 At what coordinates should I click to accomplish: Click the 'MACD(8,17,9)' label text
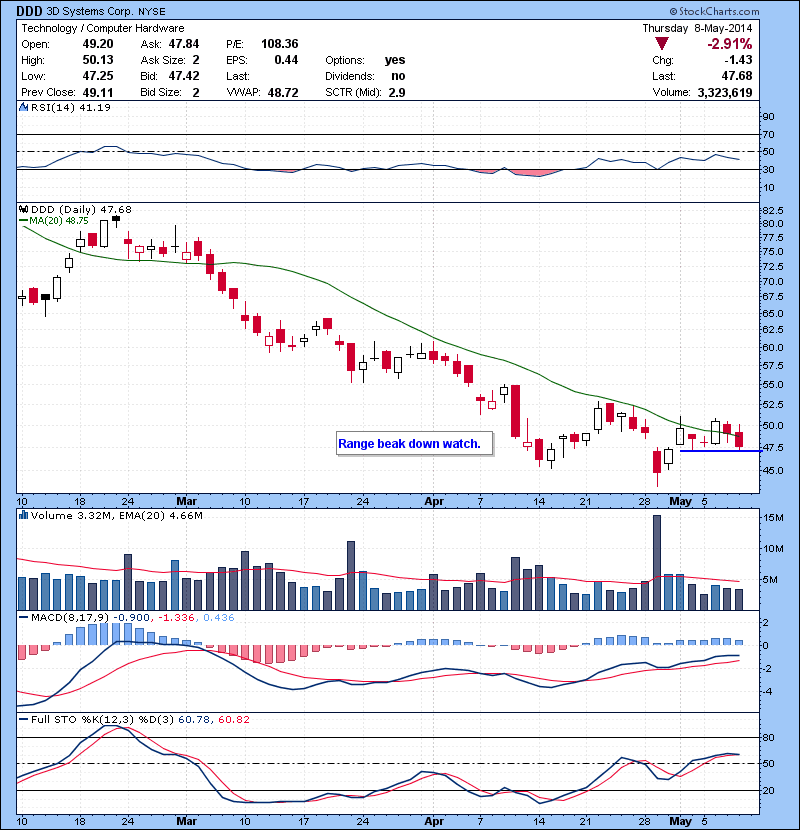coord(70,617)
